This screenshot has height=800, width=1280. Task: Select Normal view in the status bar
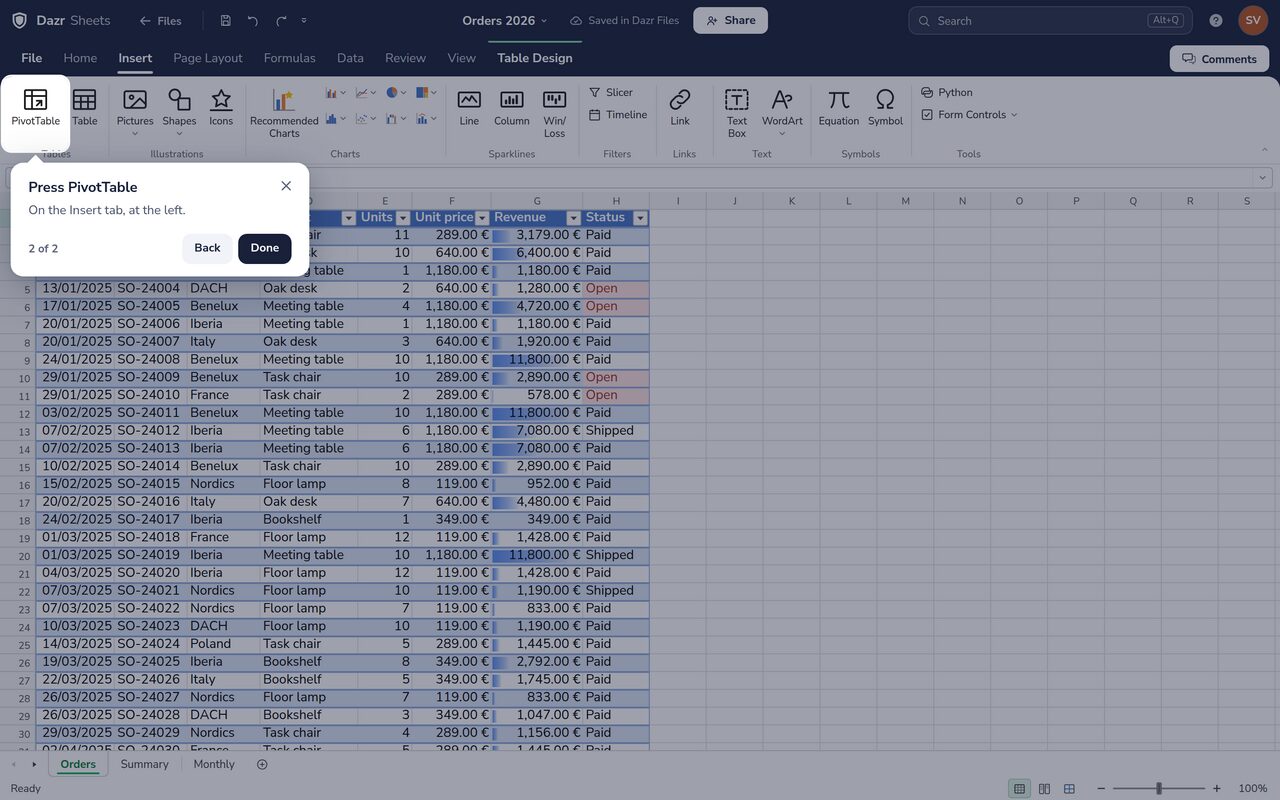(1019, 789)
